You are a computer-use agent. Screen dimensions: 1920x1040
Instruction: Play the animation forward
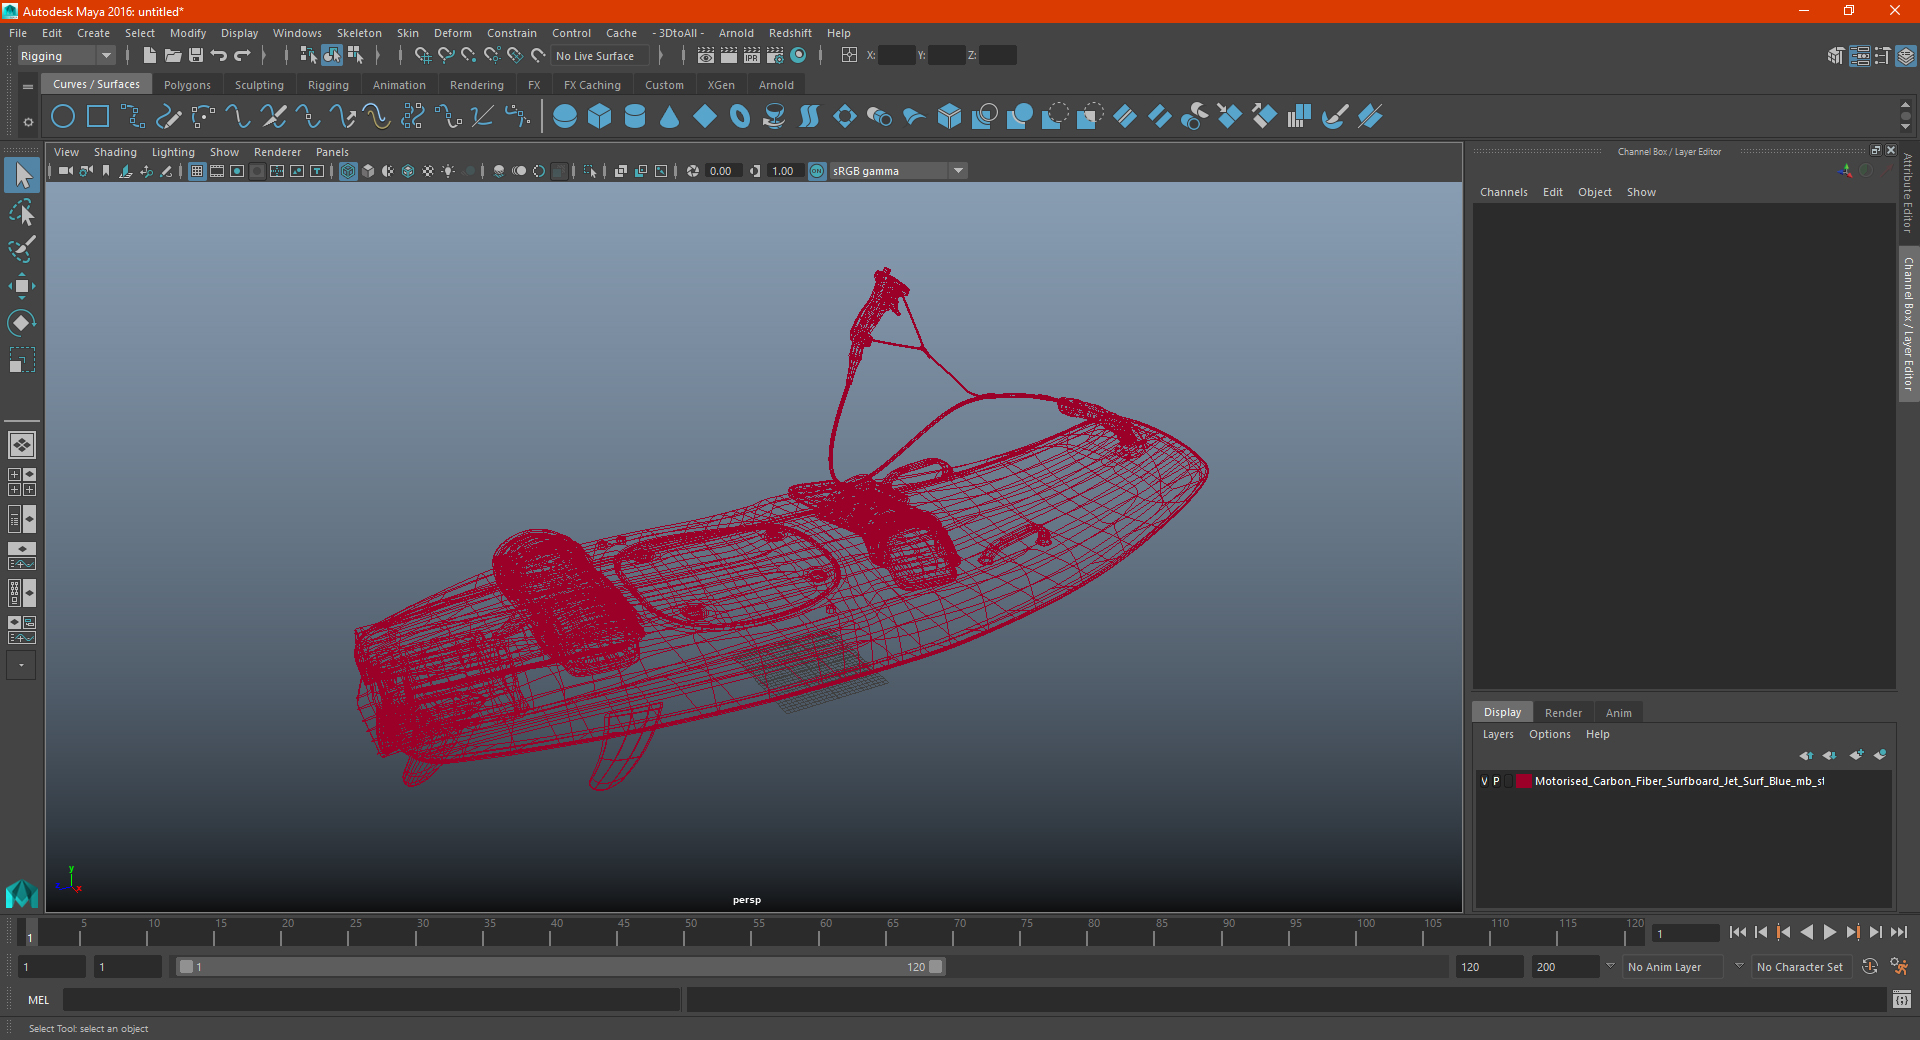[1830, 932]
